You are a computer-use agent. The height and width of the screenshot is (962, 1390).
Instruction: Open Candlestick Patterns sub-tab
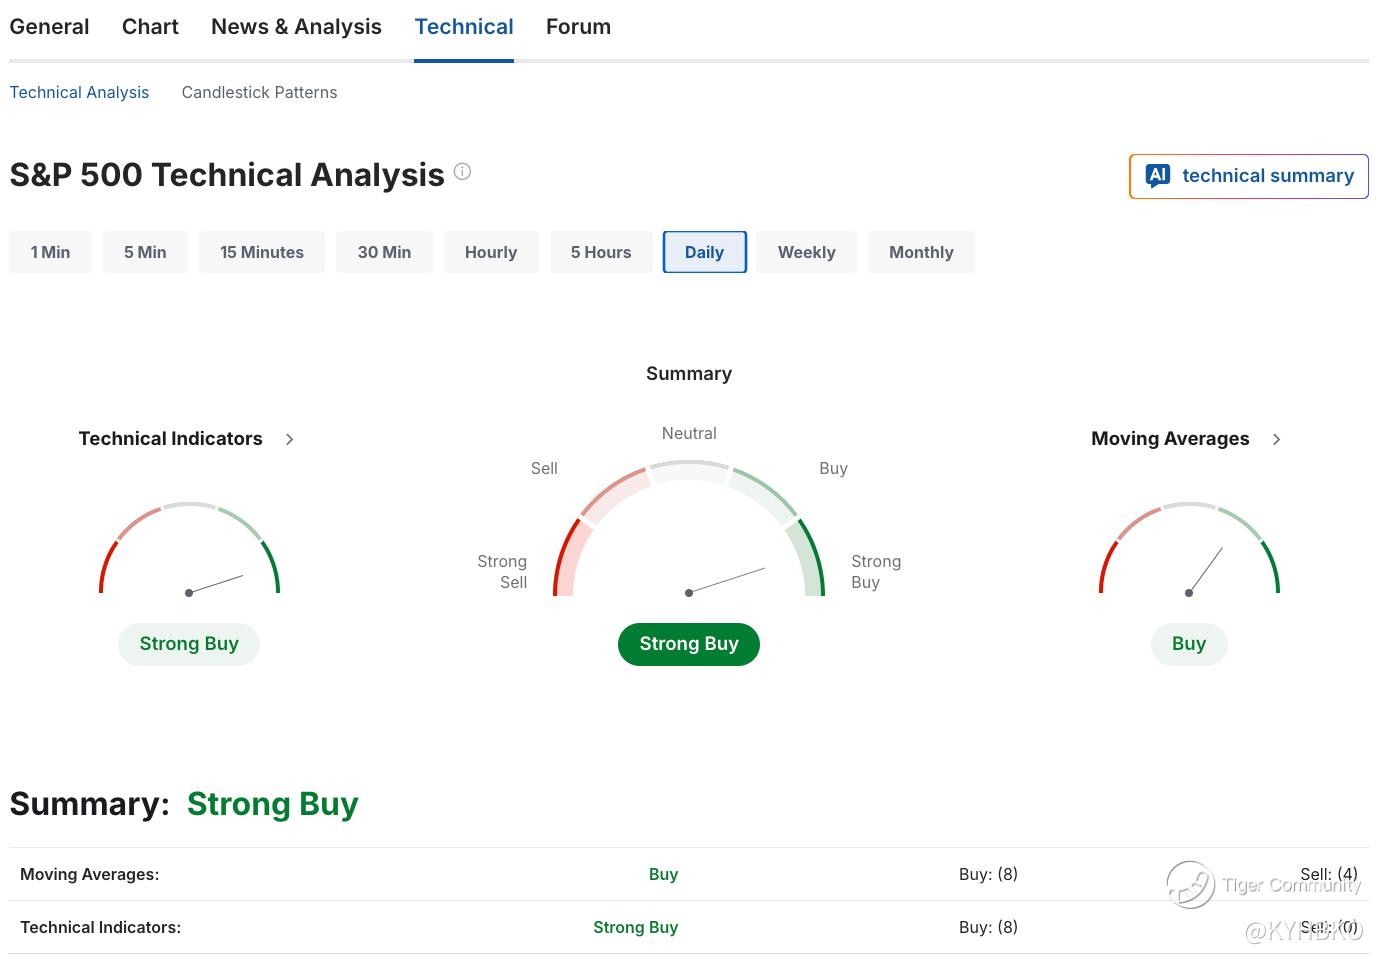pos(259,92)
